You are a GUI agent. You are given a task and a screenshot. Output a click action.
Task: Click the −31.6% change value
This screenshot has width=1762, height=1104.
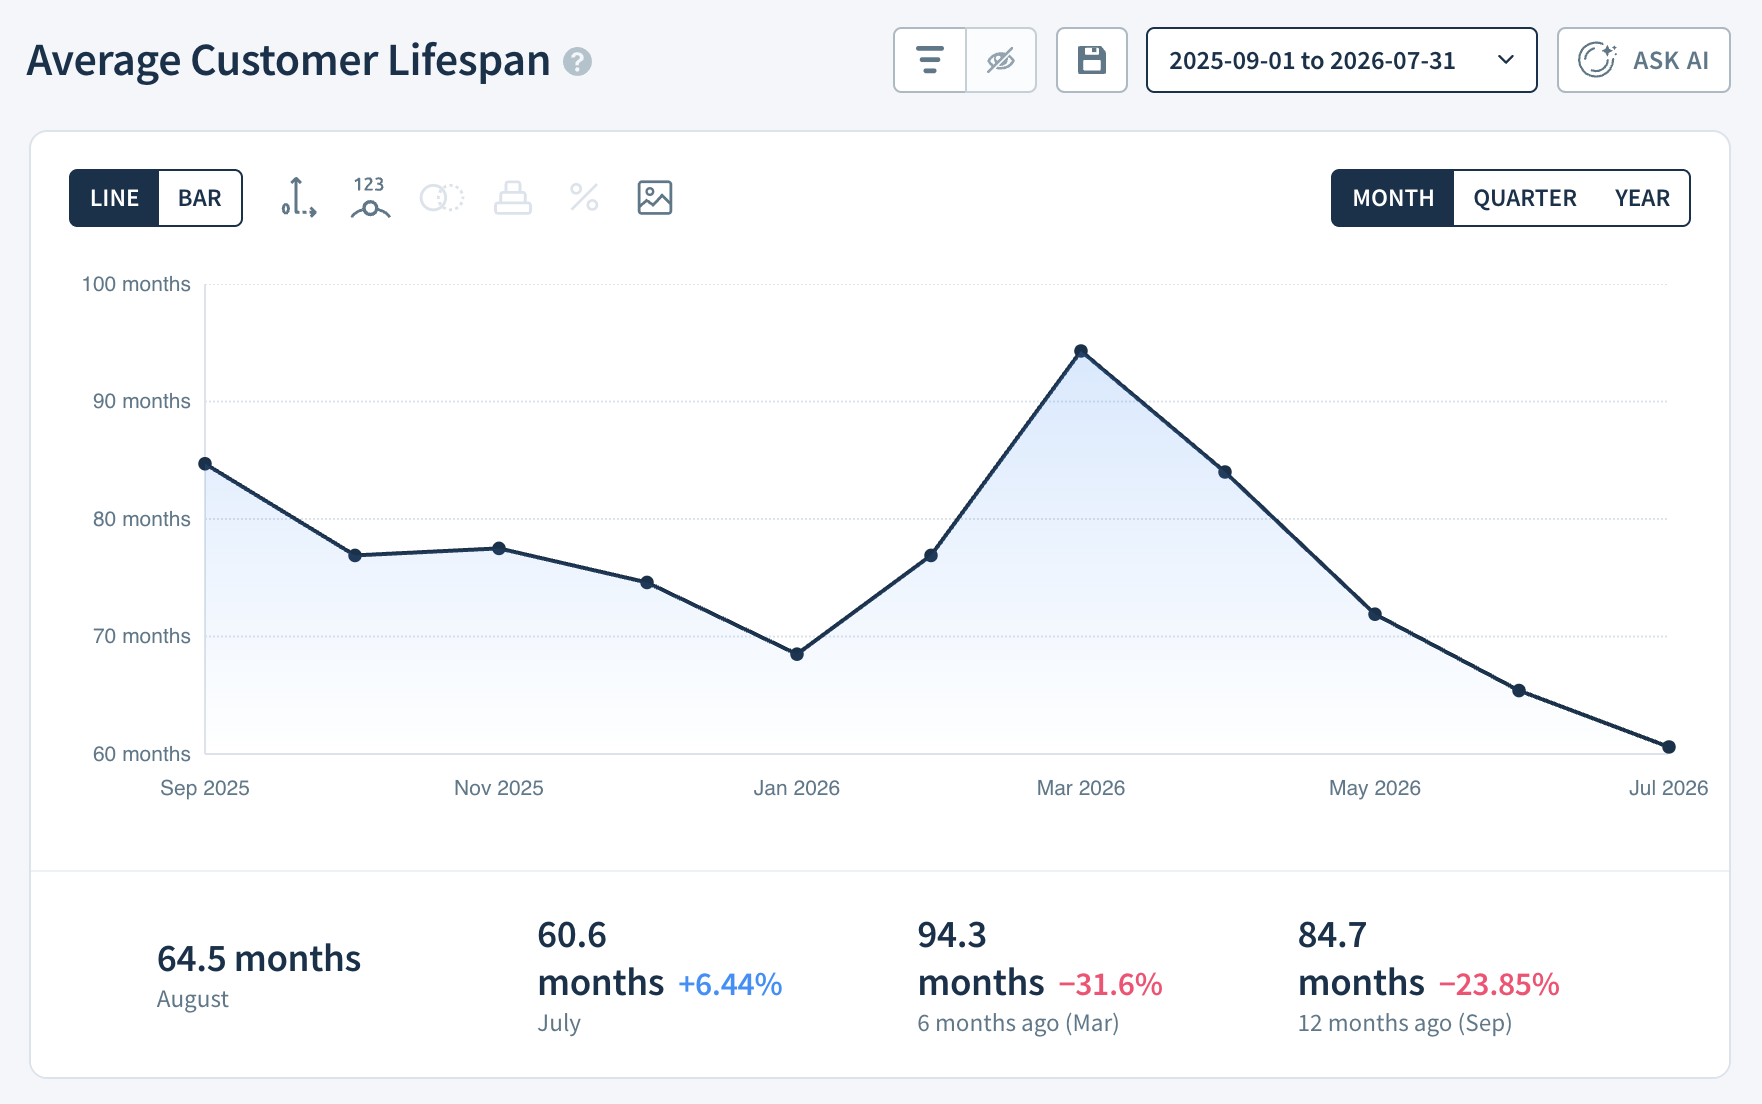tap(1110, 984)
